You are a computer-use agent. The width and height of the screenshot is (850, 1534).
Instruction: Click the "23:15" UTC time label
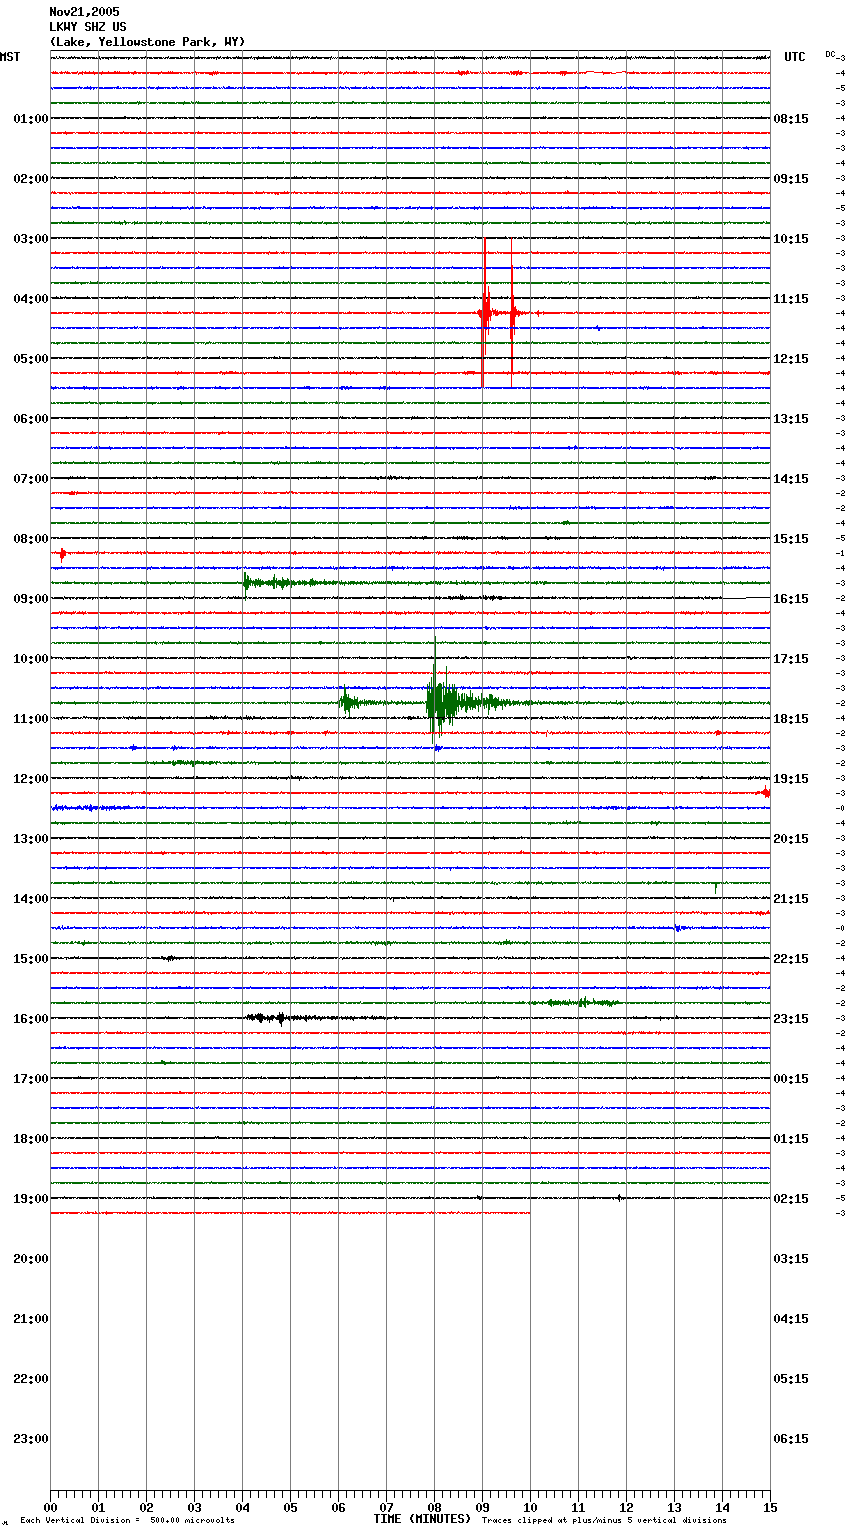pyautogui.click(x=791, y=1019)
